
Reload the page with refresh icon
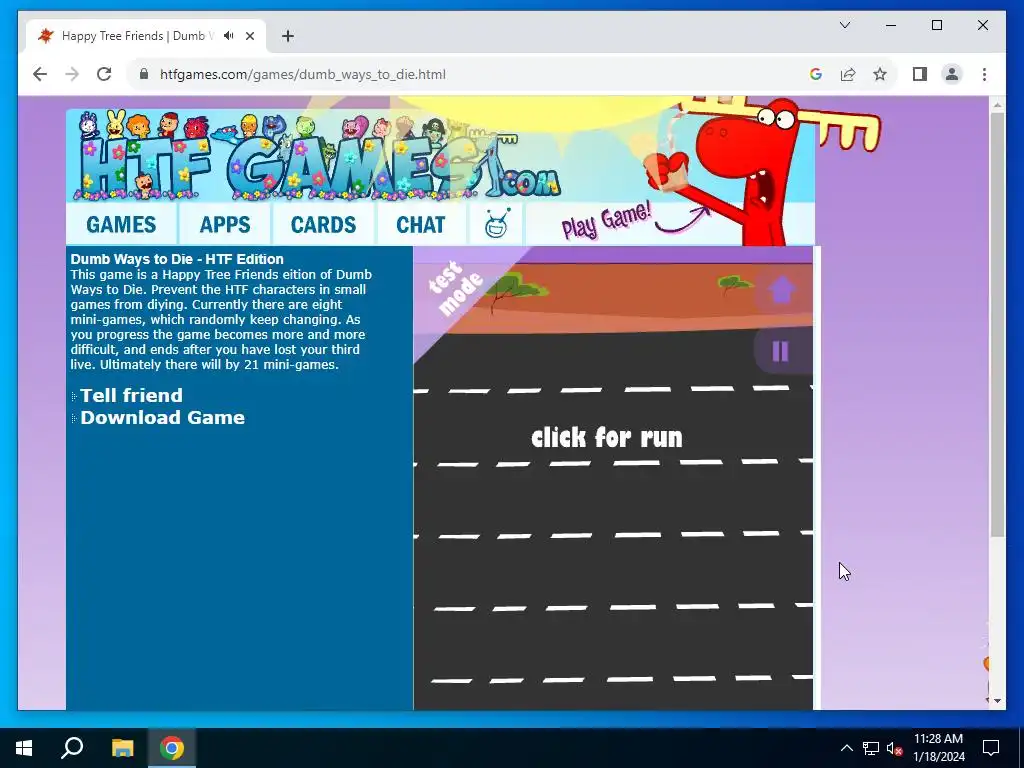[x=104, y=74]
